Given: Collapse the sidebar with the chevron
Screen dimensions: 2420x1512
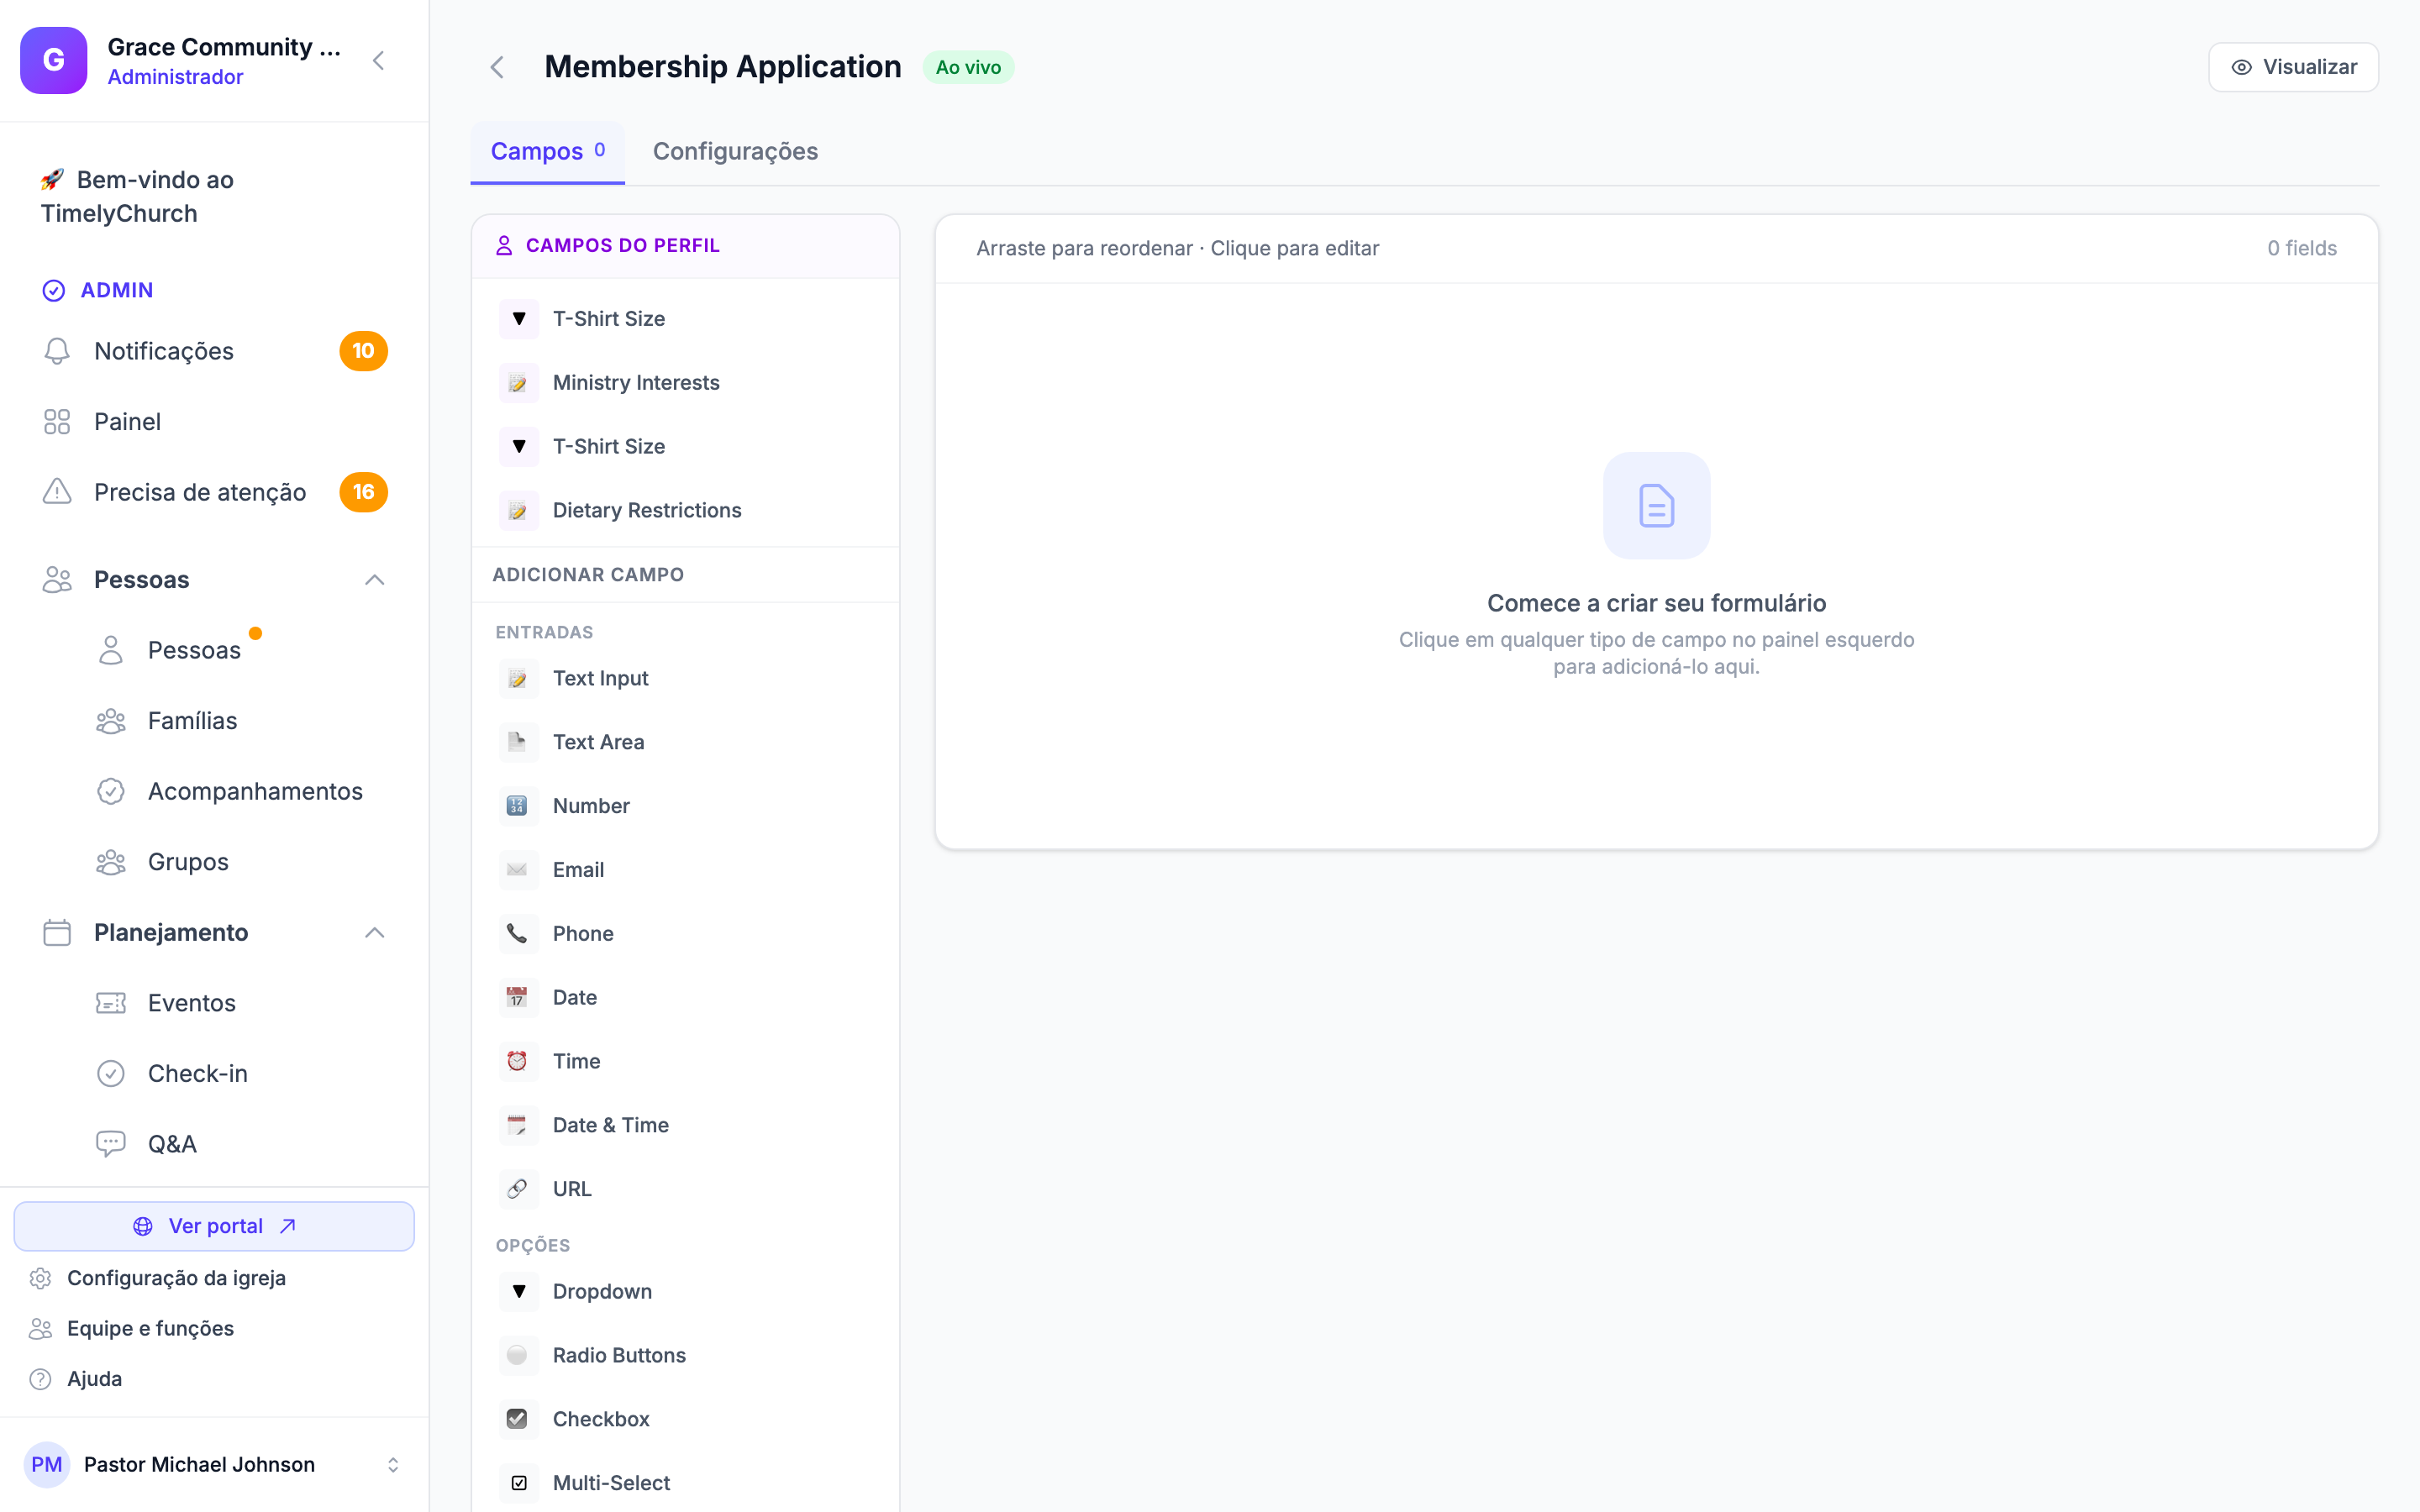Looking at the screenshot, I should pos(378,60).
